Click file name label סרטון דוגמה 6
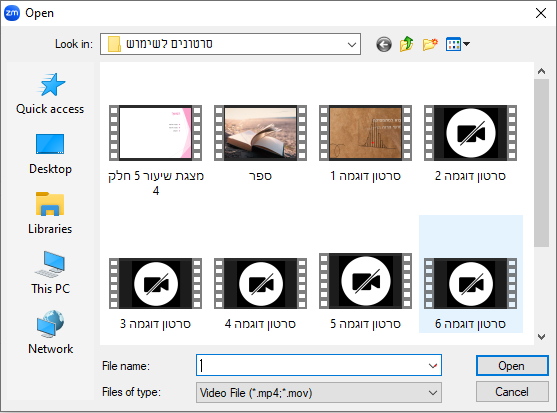Viewport: 557px width, 413px height. pyautogui.click(x=470, y=324)
